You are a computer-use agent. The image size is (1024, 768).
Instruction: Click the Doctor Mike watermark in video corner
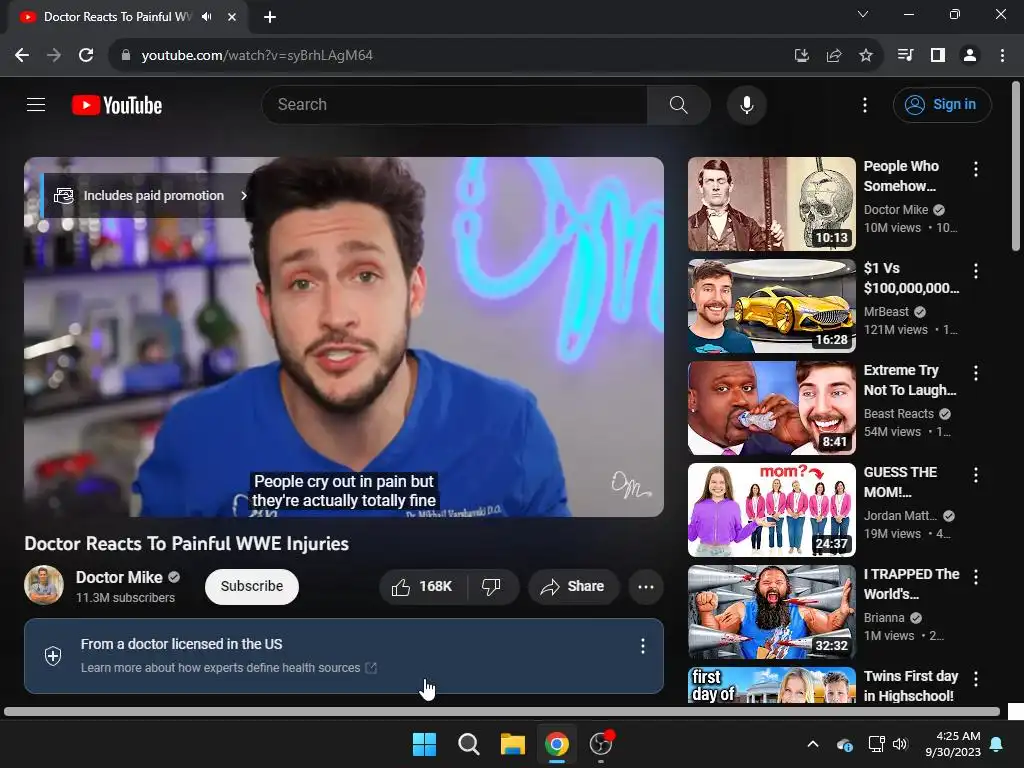(x=630, y=485)
